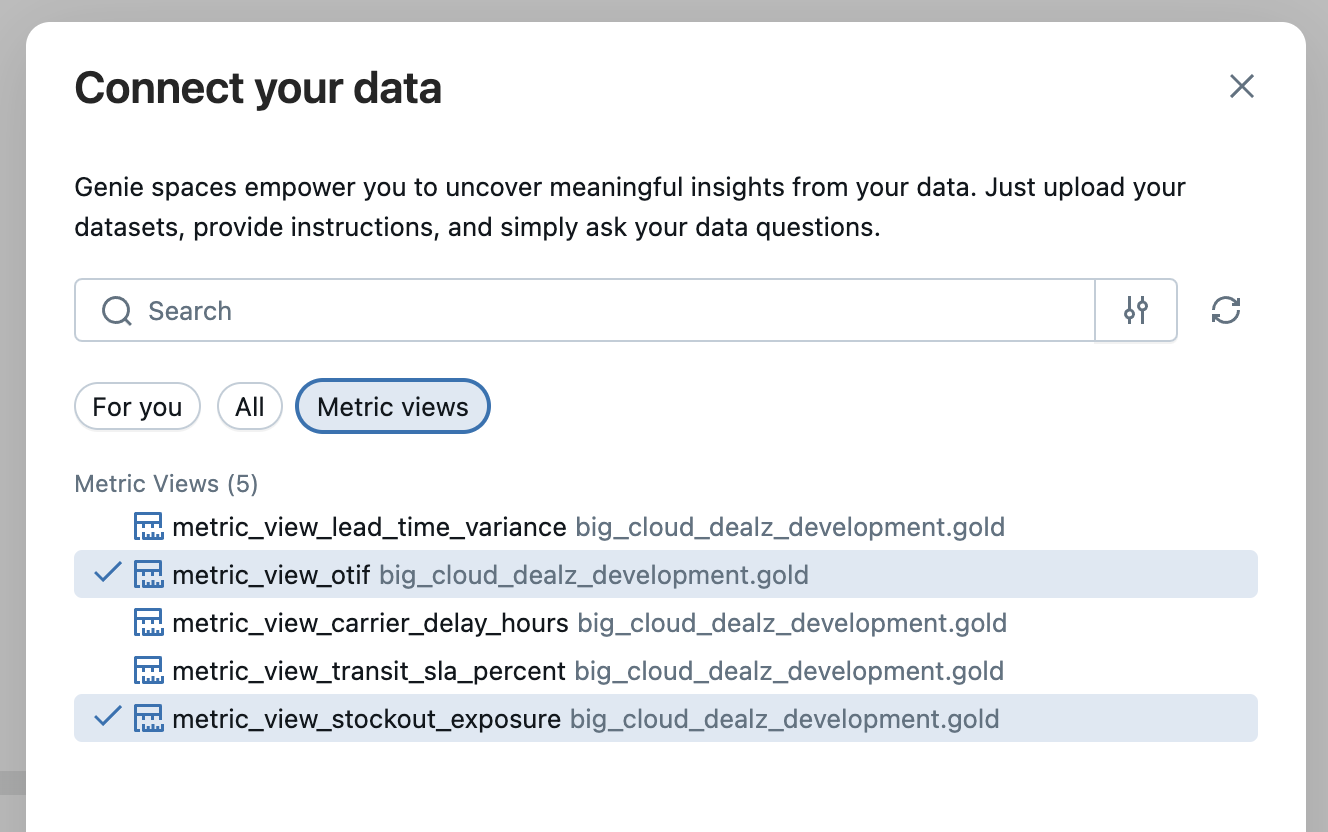Select metric_view_lead_time_variance row
This screenshot has height=832, width=1328.
coord(369,527)
